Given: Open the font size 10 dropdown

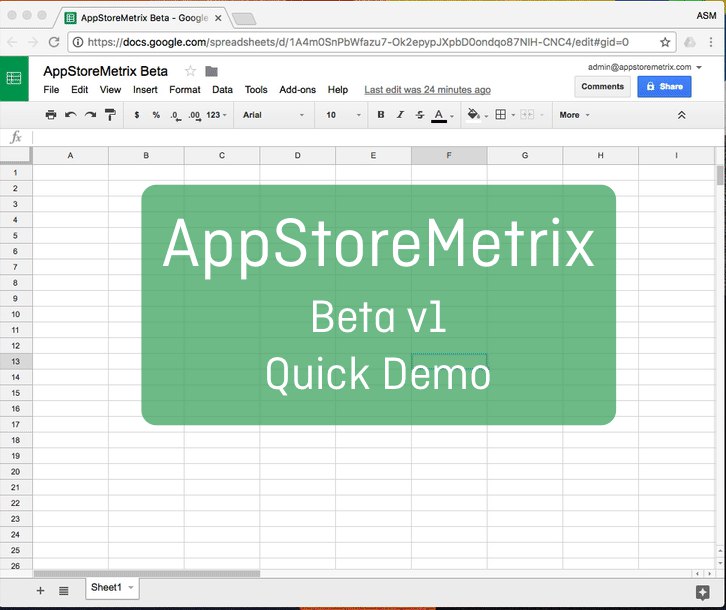Looking at the screenshot, I should (x=343, y=115).
